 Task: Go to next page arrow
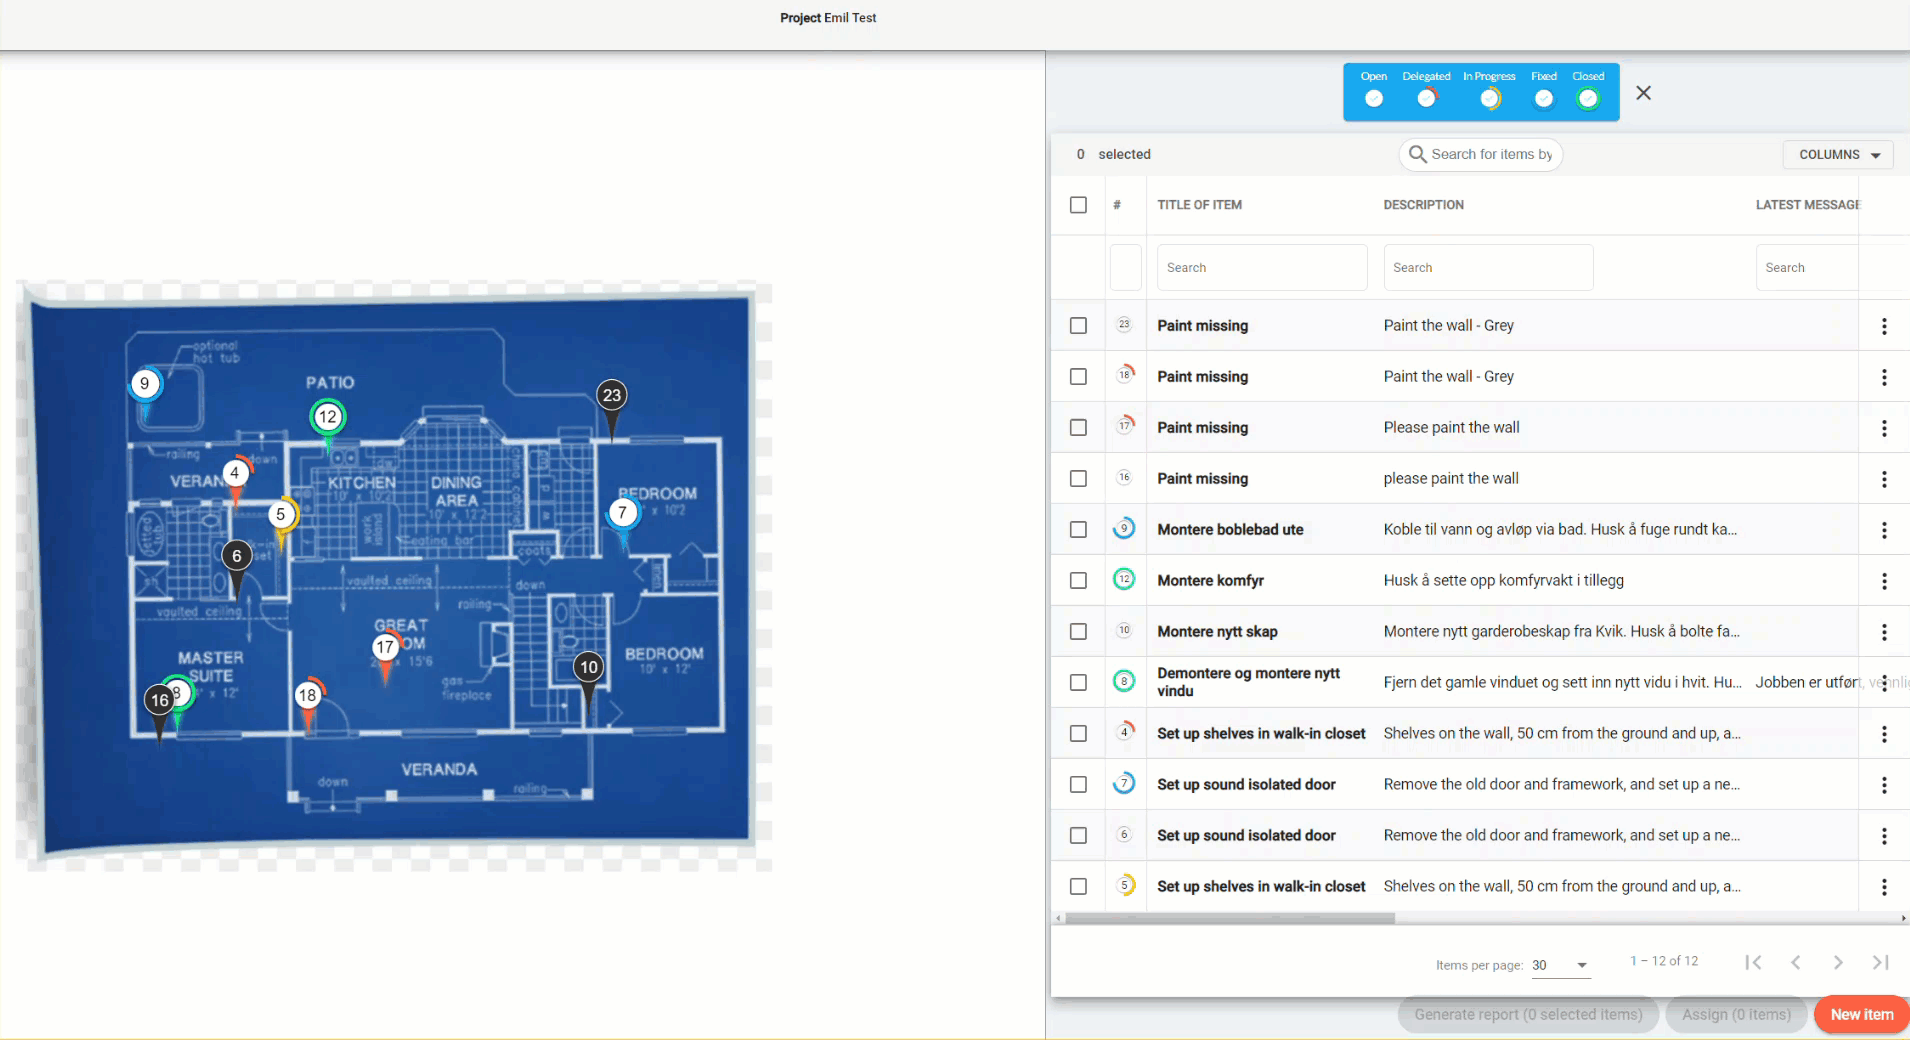click(x=1838, y=962)
